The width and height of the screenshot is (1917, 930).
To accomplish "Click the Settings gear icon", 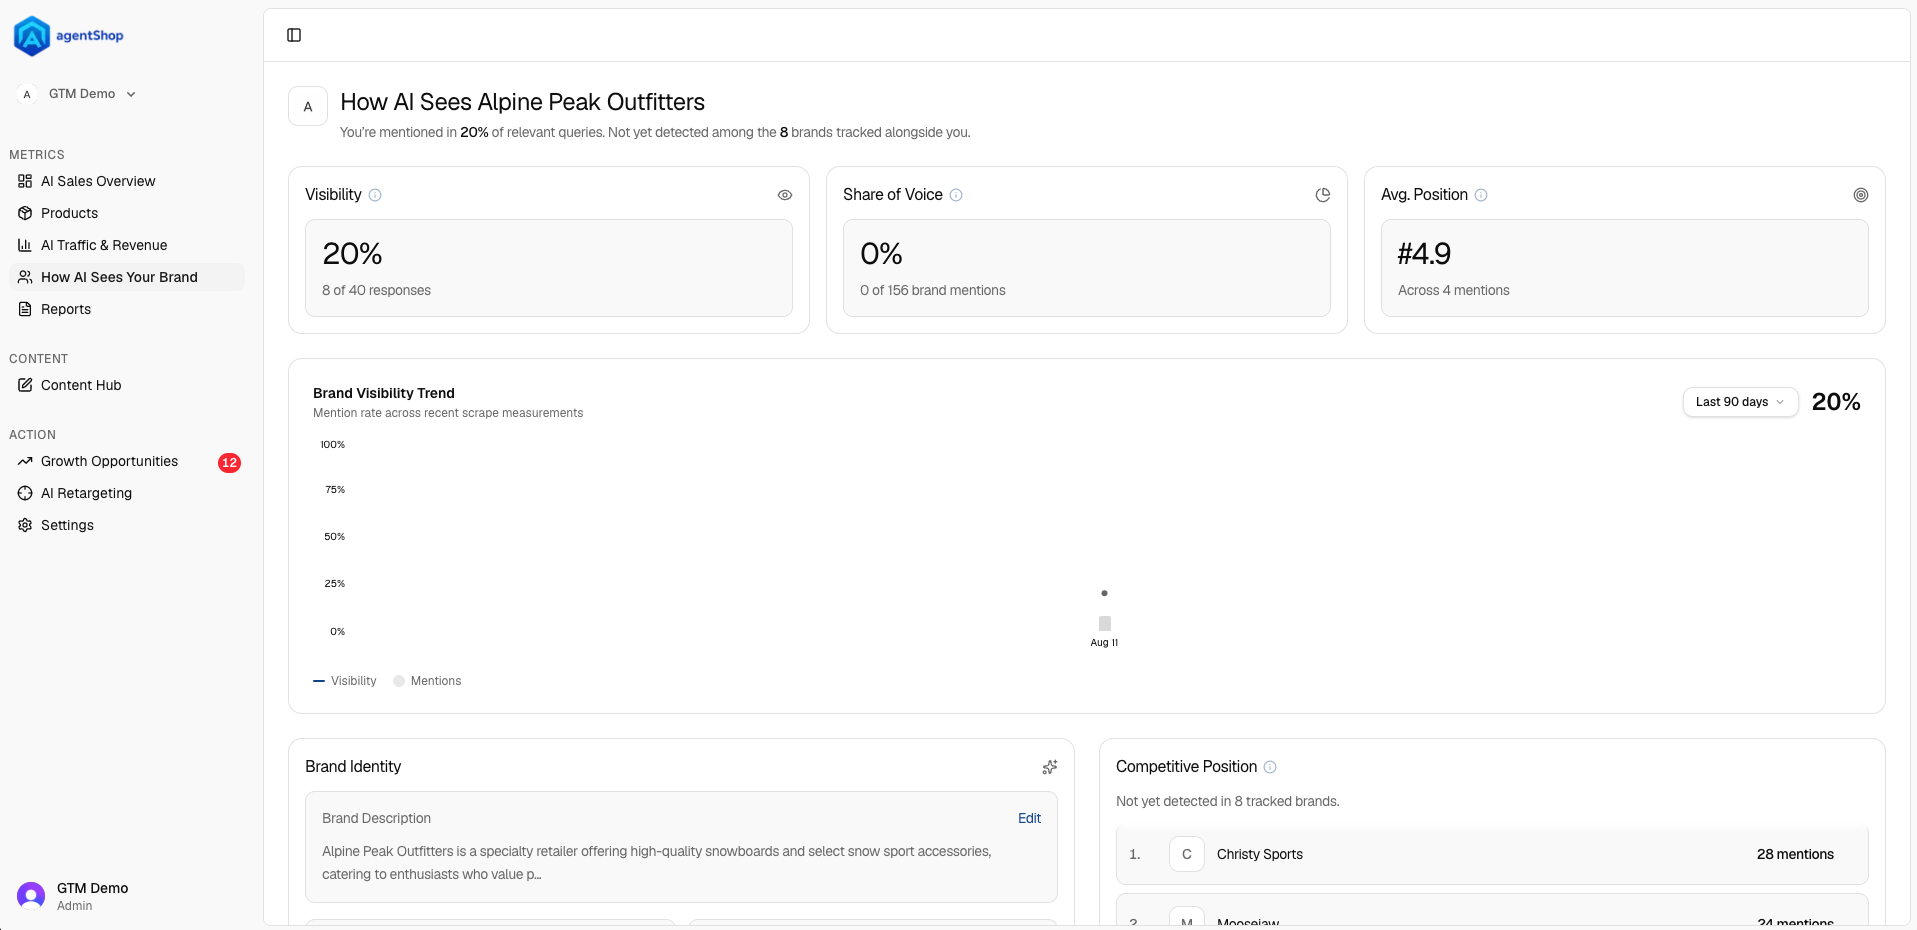I will point(25,525).
